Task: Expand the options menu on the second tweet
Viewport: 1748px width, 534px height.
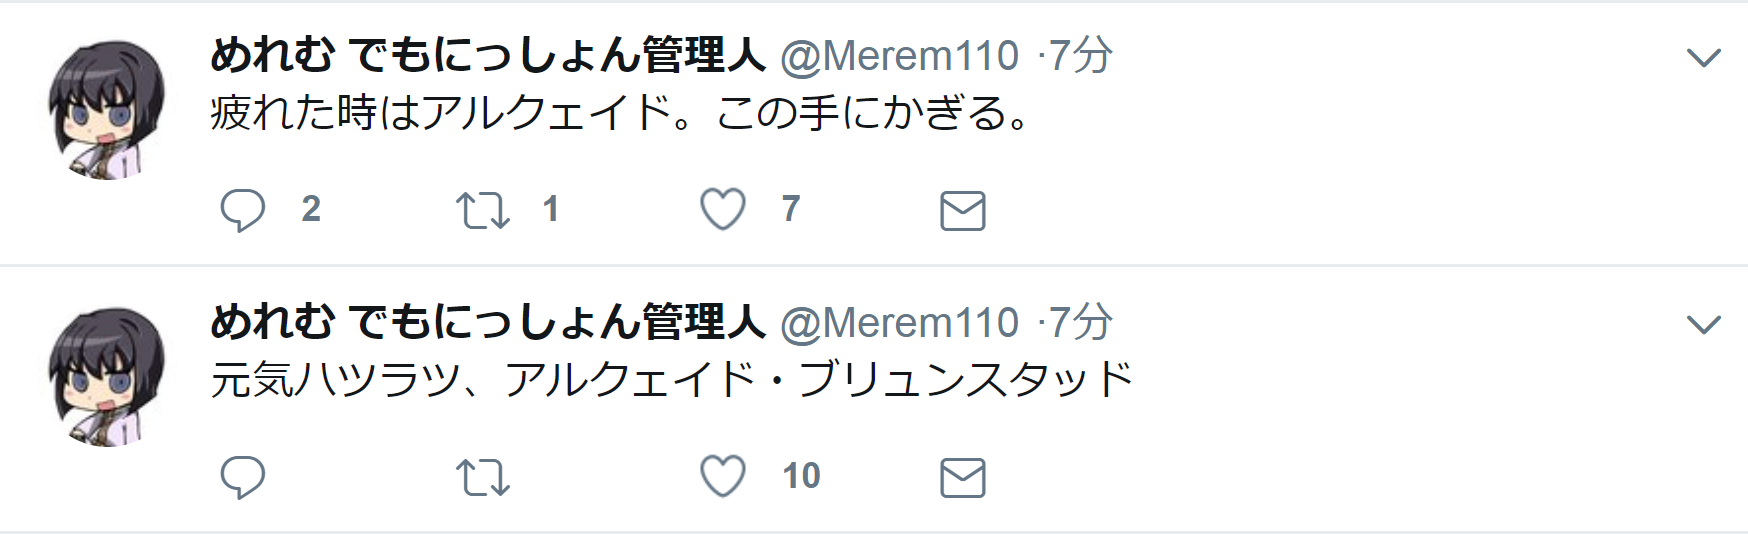Action: click(x=1703, y=325)
